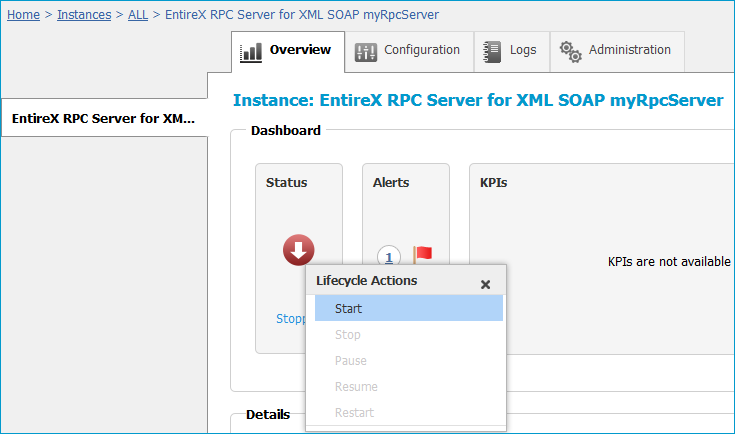Click the Logs notebook icon
Screen dimensions: 735x434
pos(492,52)
